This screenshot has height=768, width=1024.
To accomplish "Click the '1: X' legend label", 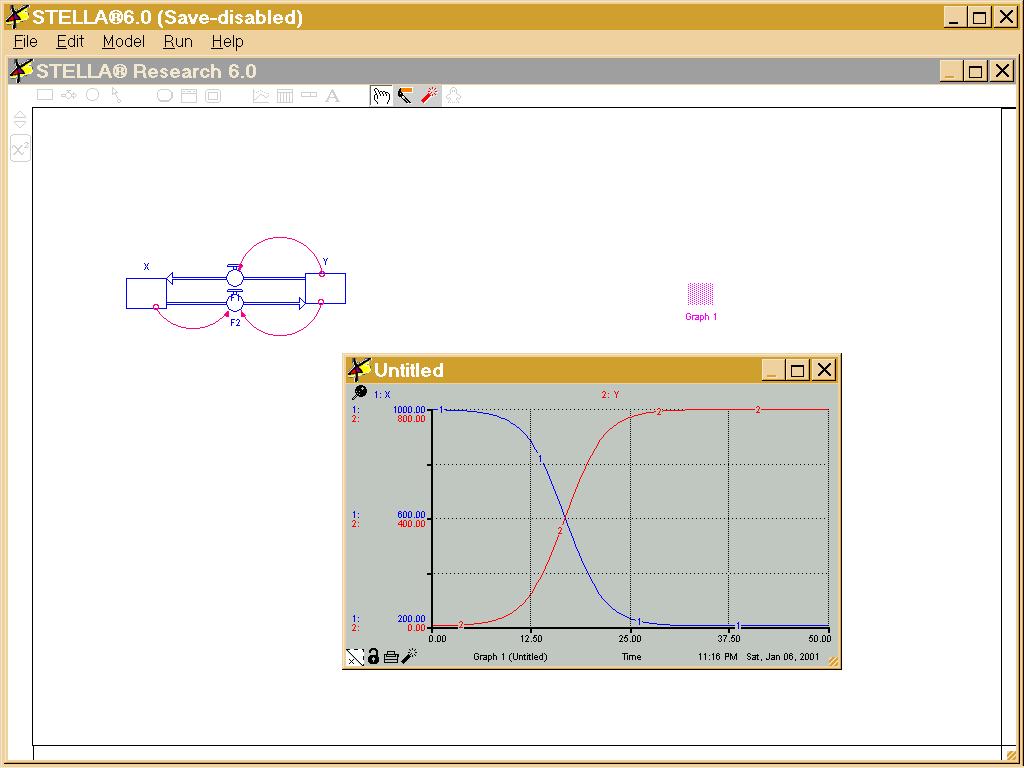I will (382, 394).
